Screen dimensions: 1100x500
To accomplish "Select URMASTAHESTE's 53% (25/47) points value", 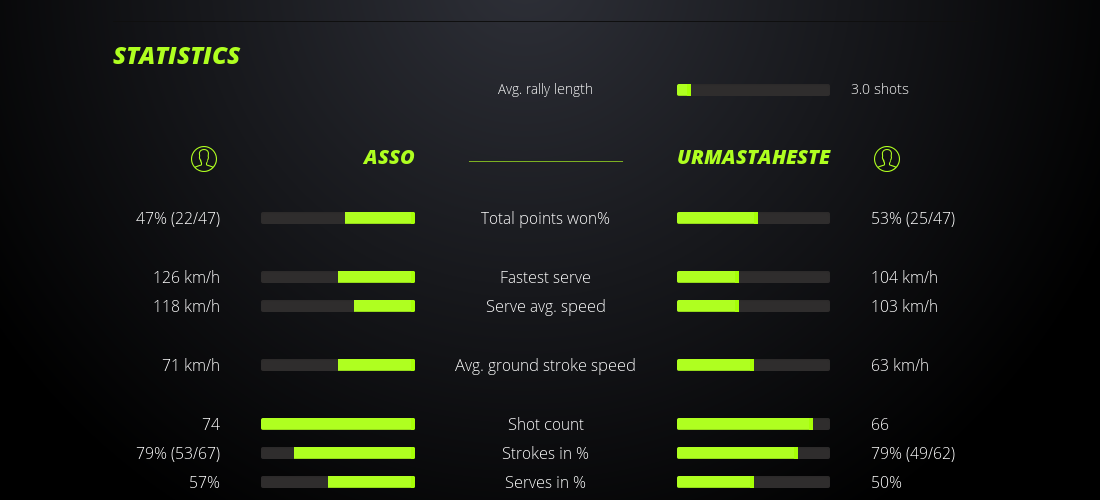I will point(913,218).
